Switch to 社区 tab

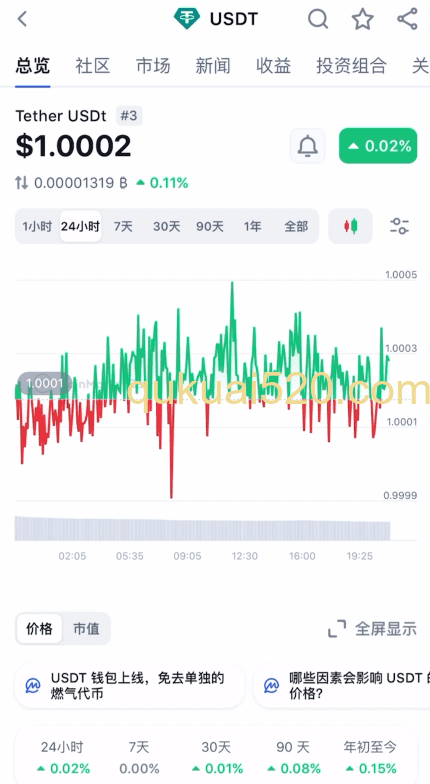pos(92,66)
